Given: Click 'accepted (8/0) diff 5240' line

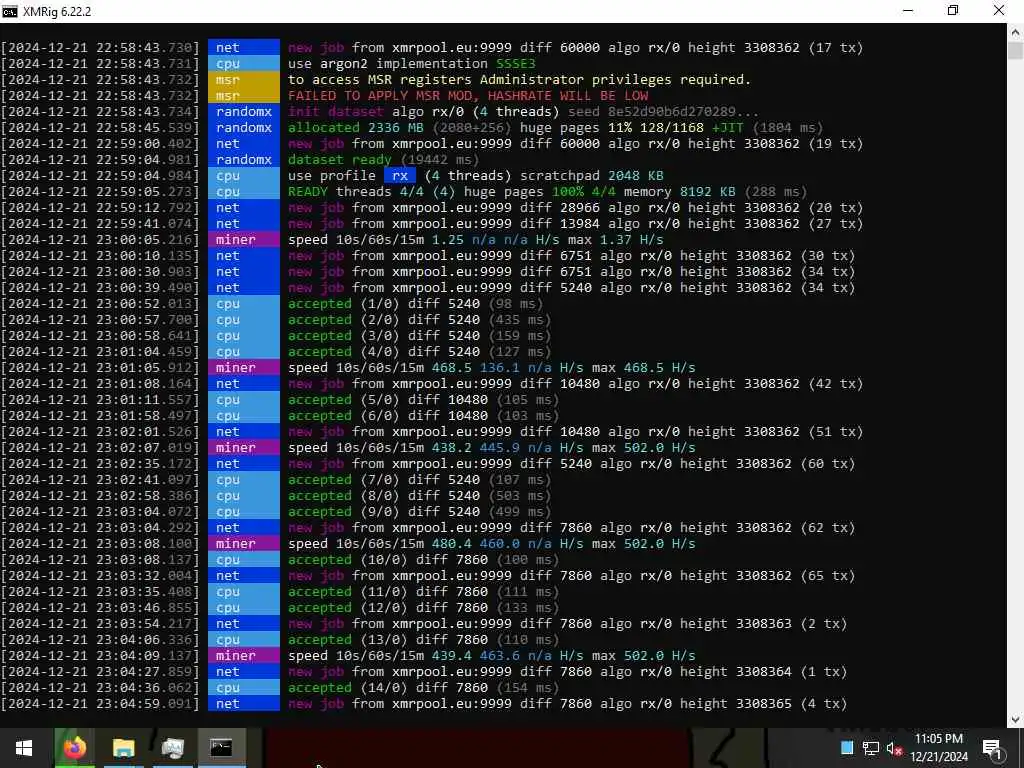Looking at the screenshot, I should [419, 496].
